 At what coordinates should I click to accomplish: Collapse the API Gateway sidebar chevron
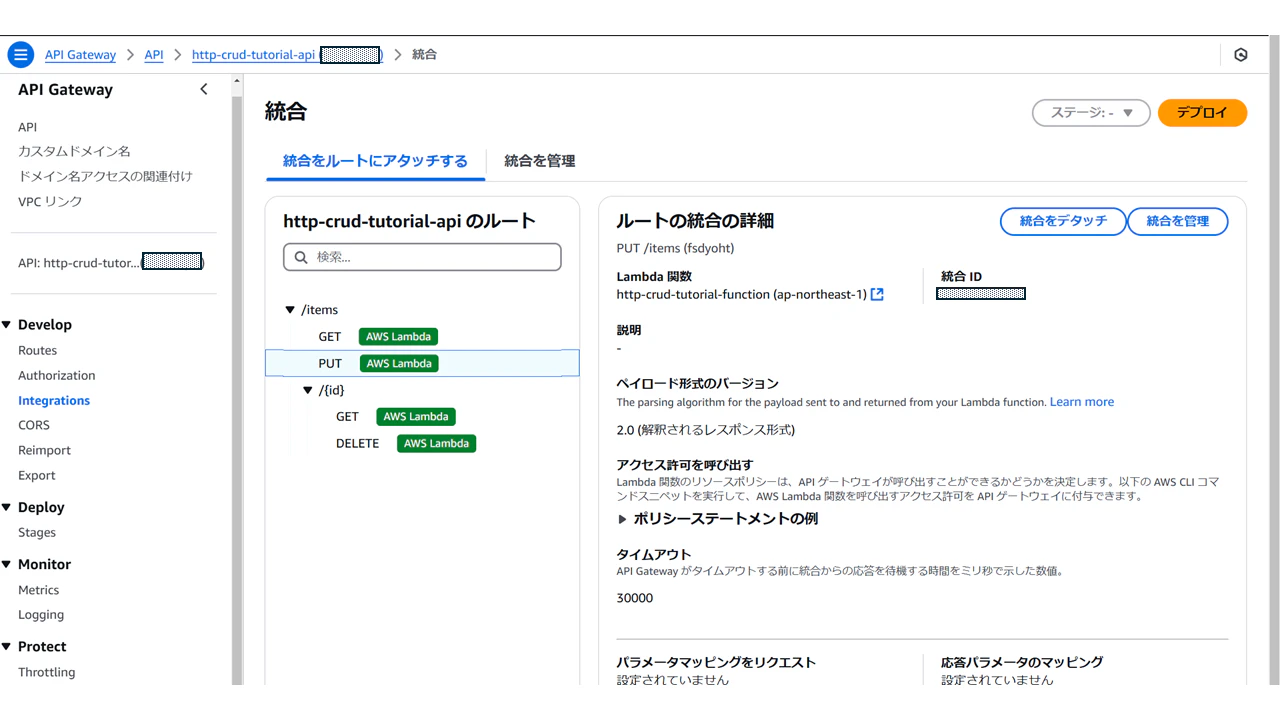coord(204,89)
